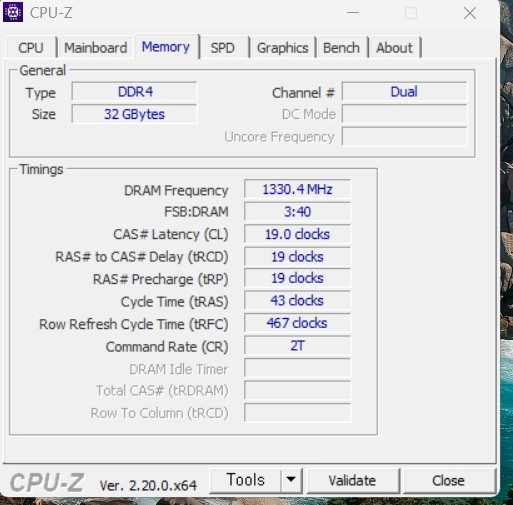Click the Tools button
Viewport: 513px width, 505px height.
coord(246,480)
